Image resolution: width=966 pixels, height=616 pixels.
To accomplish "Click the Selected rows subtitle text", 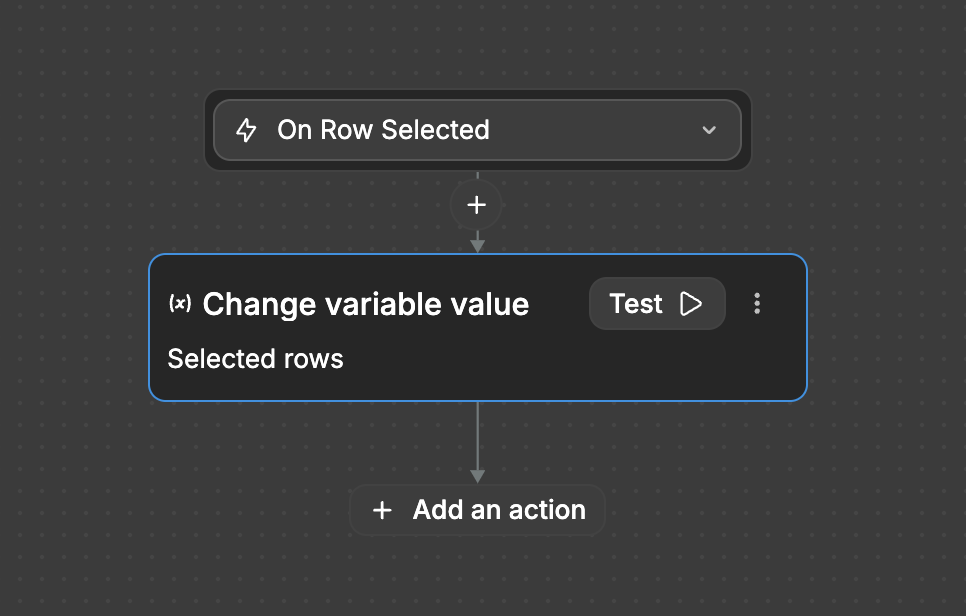I will pyautogui.click(x=255, y=358).
